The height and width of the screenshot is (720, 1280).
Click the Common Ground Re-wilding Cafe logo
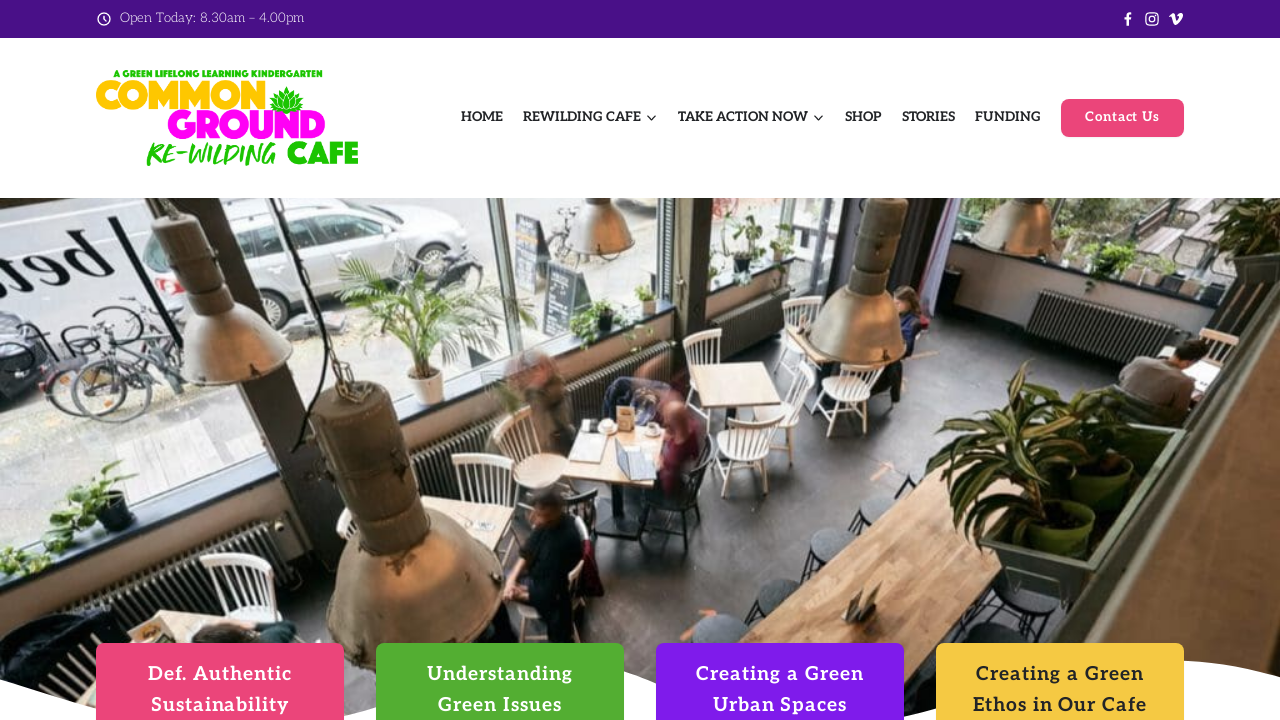click(x=227, y=118)
